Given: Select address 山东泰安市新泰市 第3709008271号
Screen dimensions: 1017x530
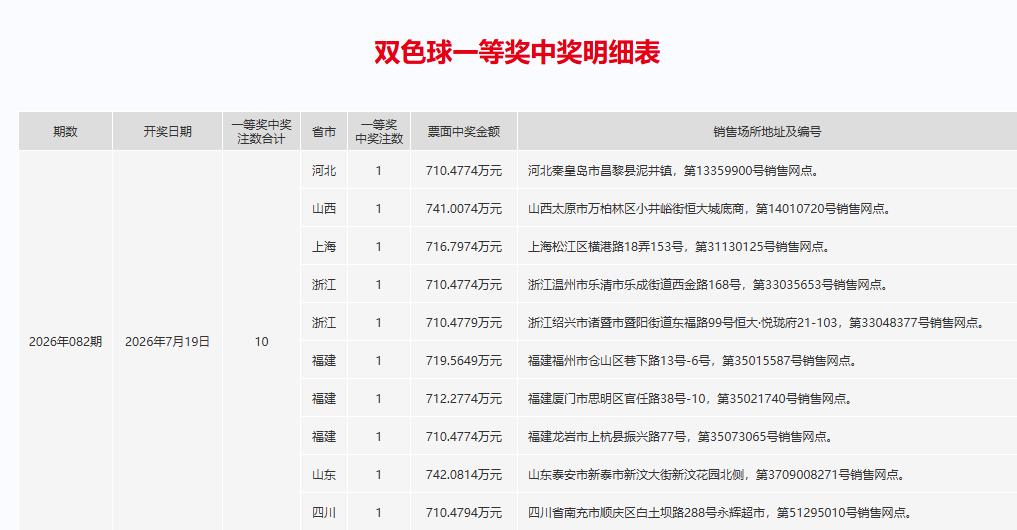Looking at the screenshot, I should [x=716, y=475].
